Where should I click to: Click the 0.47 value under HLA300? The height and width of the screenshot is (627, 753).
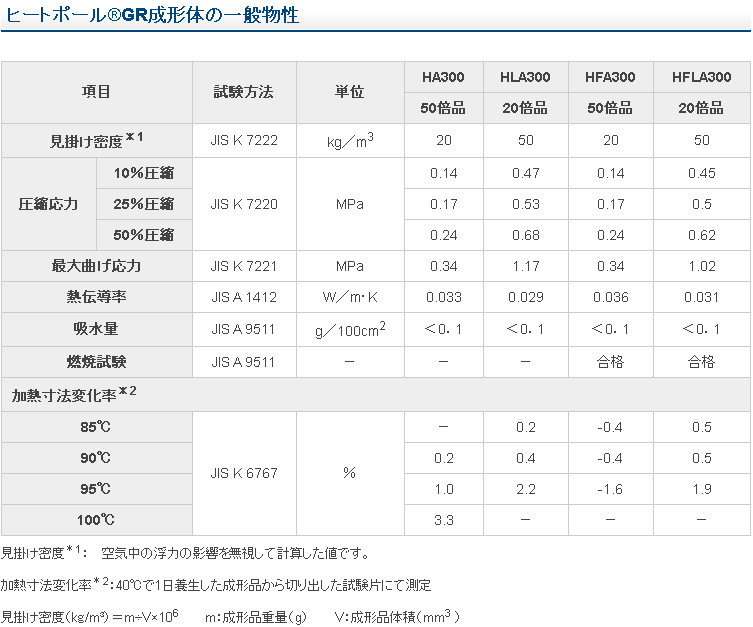point(525,173)
